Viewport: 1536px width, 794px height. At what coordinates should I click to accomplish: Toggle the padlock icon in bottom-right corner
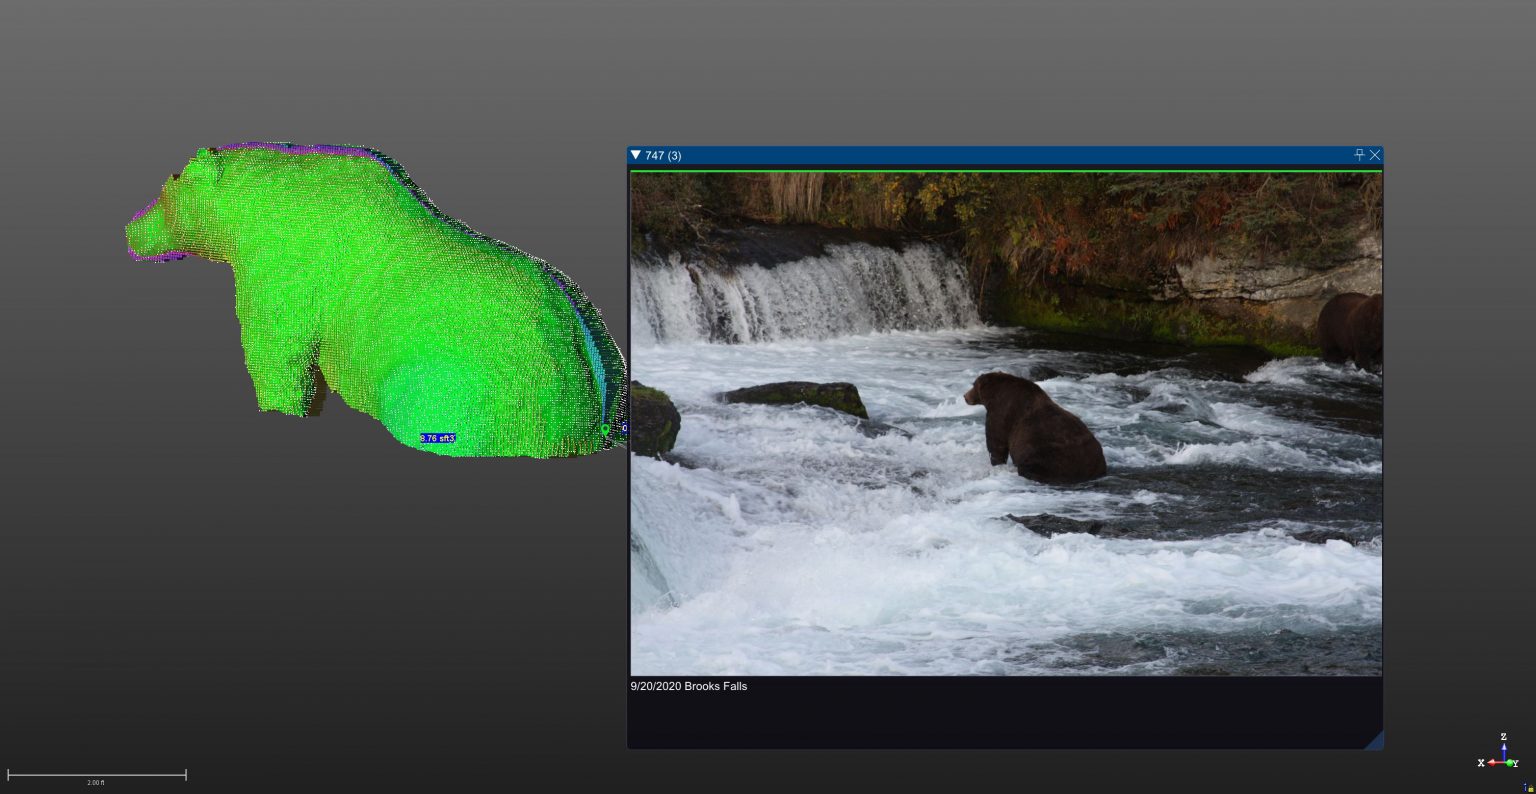click(x=1530, y=788)
